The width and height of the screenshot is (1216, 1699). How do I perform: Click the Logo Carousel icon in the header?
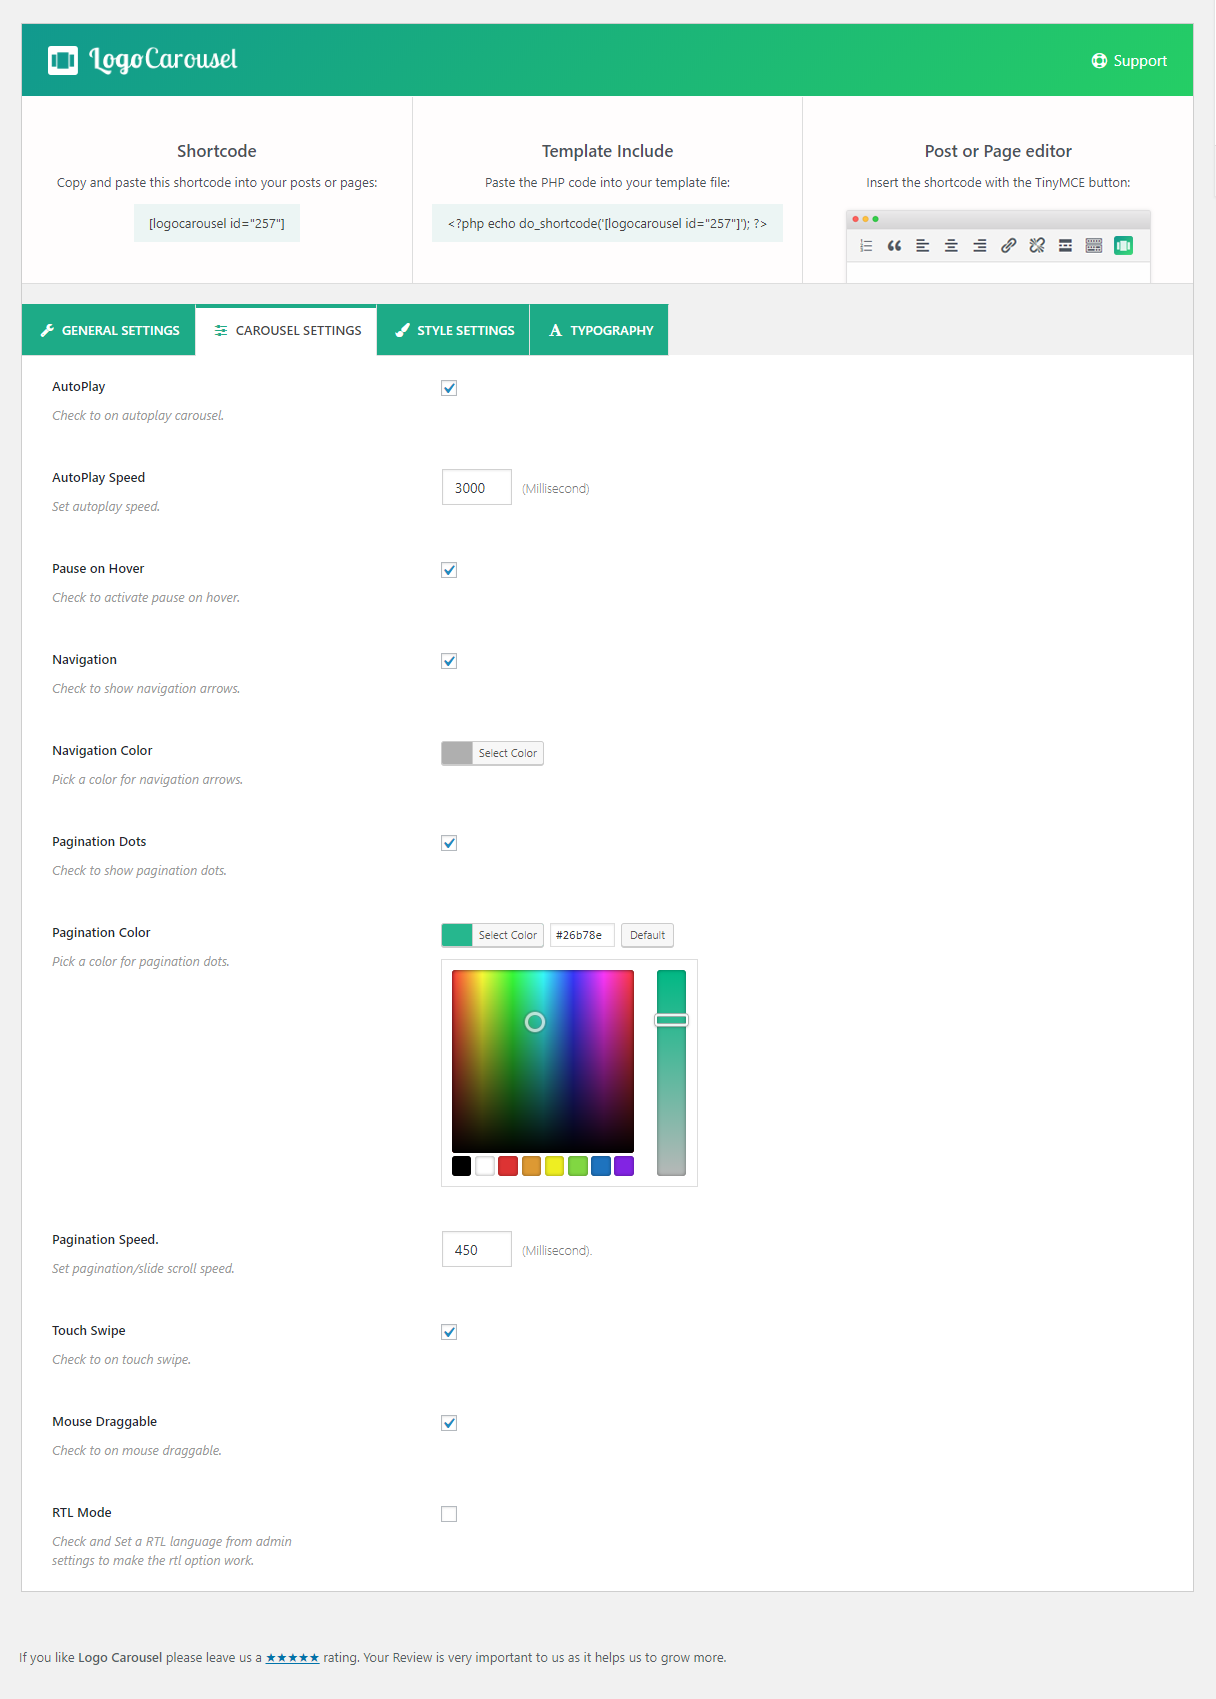[x=63, y=61]
